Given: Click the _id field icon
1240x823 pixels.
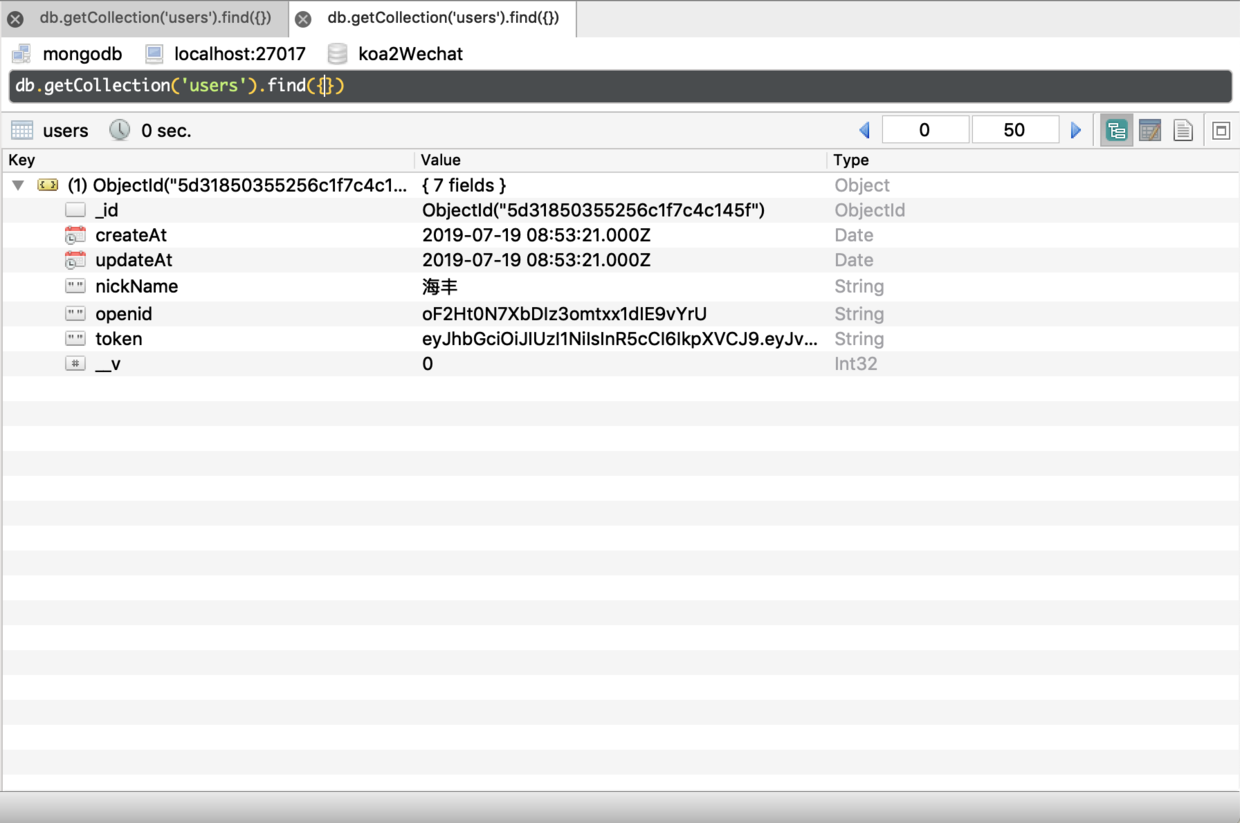Looking at the screenshot, I should point(75,210).
